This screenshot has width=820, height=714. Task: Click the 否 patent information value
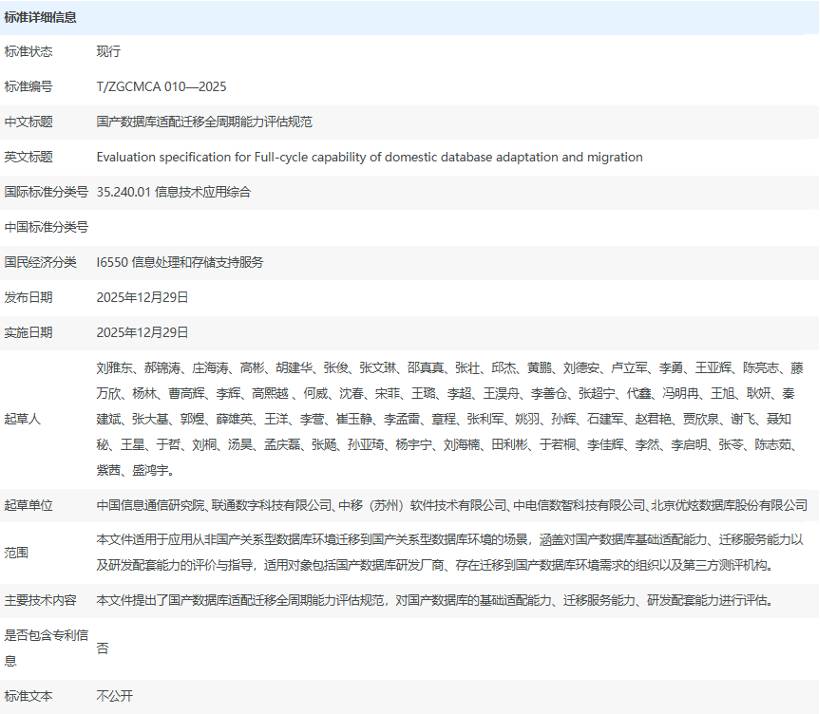(x=102, y=648)
